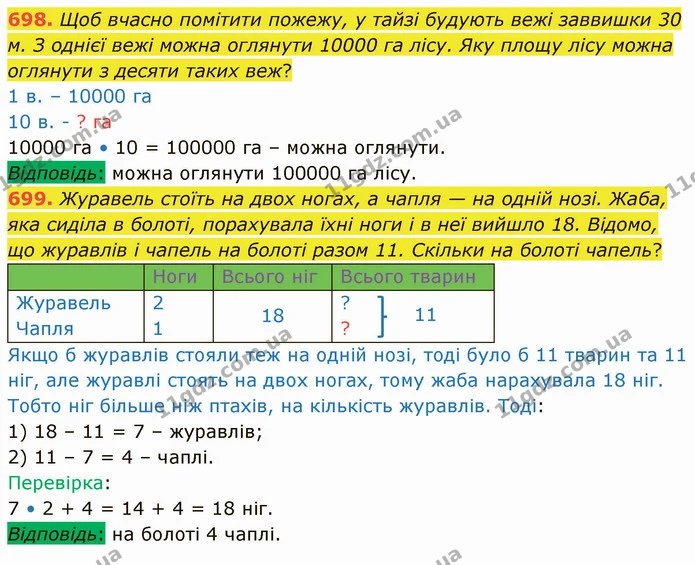Click the red question mark in Чапля row
The height and width of the screenshot is (565, 695).
(345, 328)
